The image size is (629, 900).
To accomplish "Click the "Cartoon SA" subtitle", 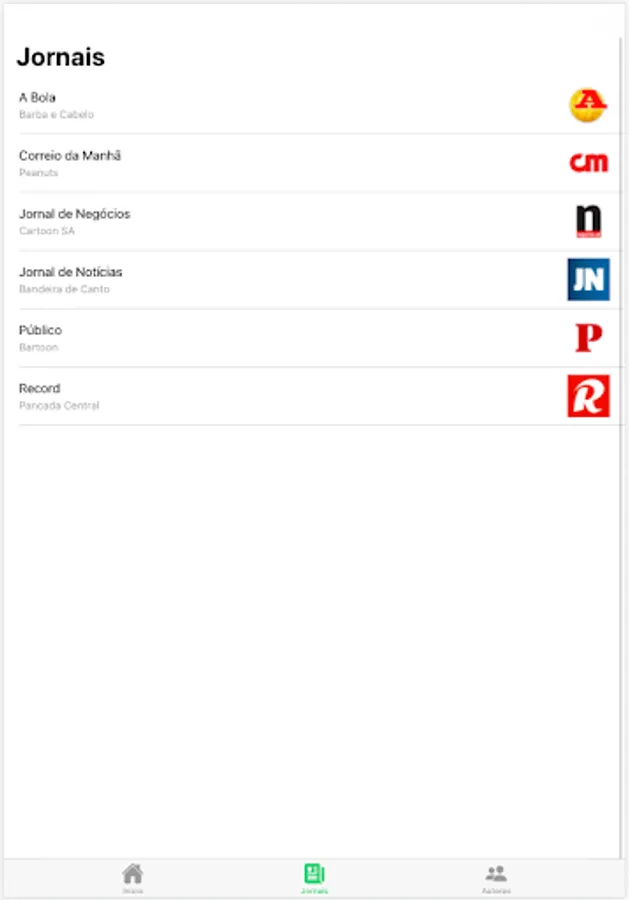I will pyautogui.click(x=47, y=231).
